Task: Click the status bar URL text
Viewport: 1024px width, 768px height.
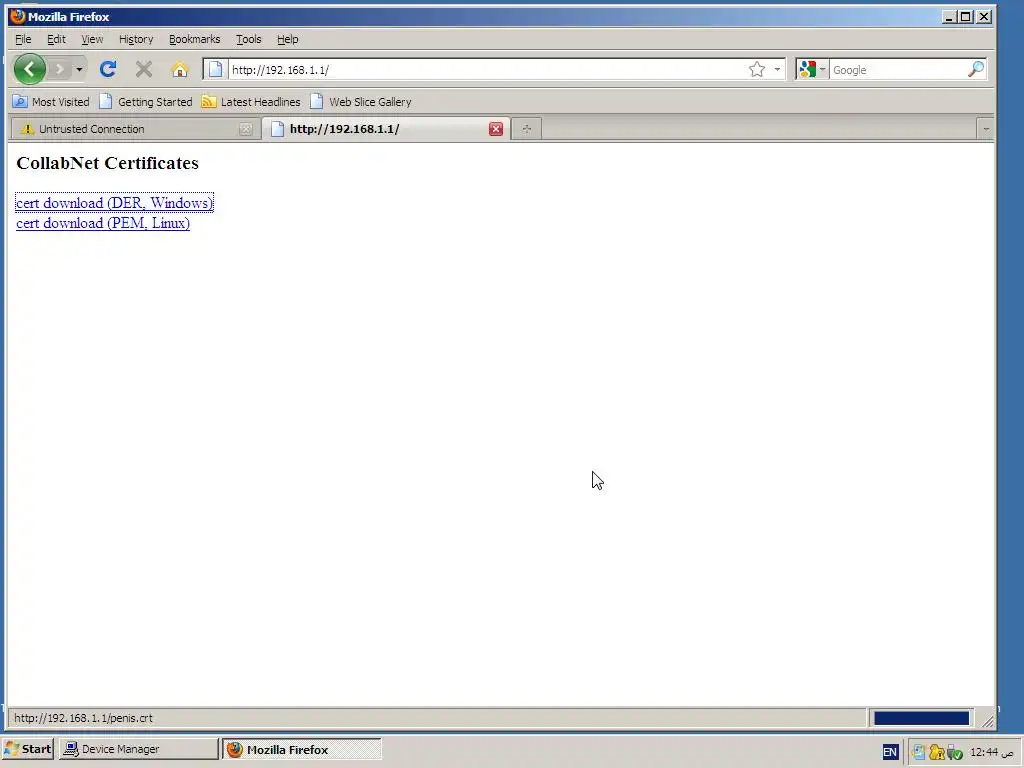Action: pyautogui.click(x=84, y=718)
